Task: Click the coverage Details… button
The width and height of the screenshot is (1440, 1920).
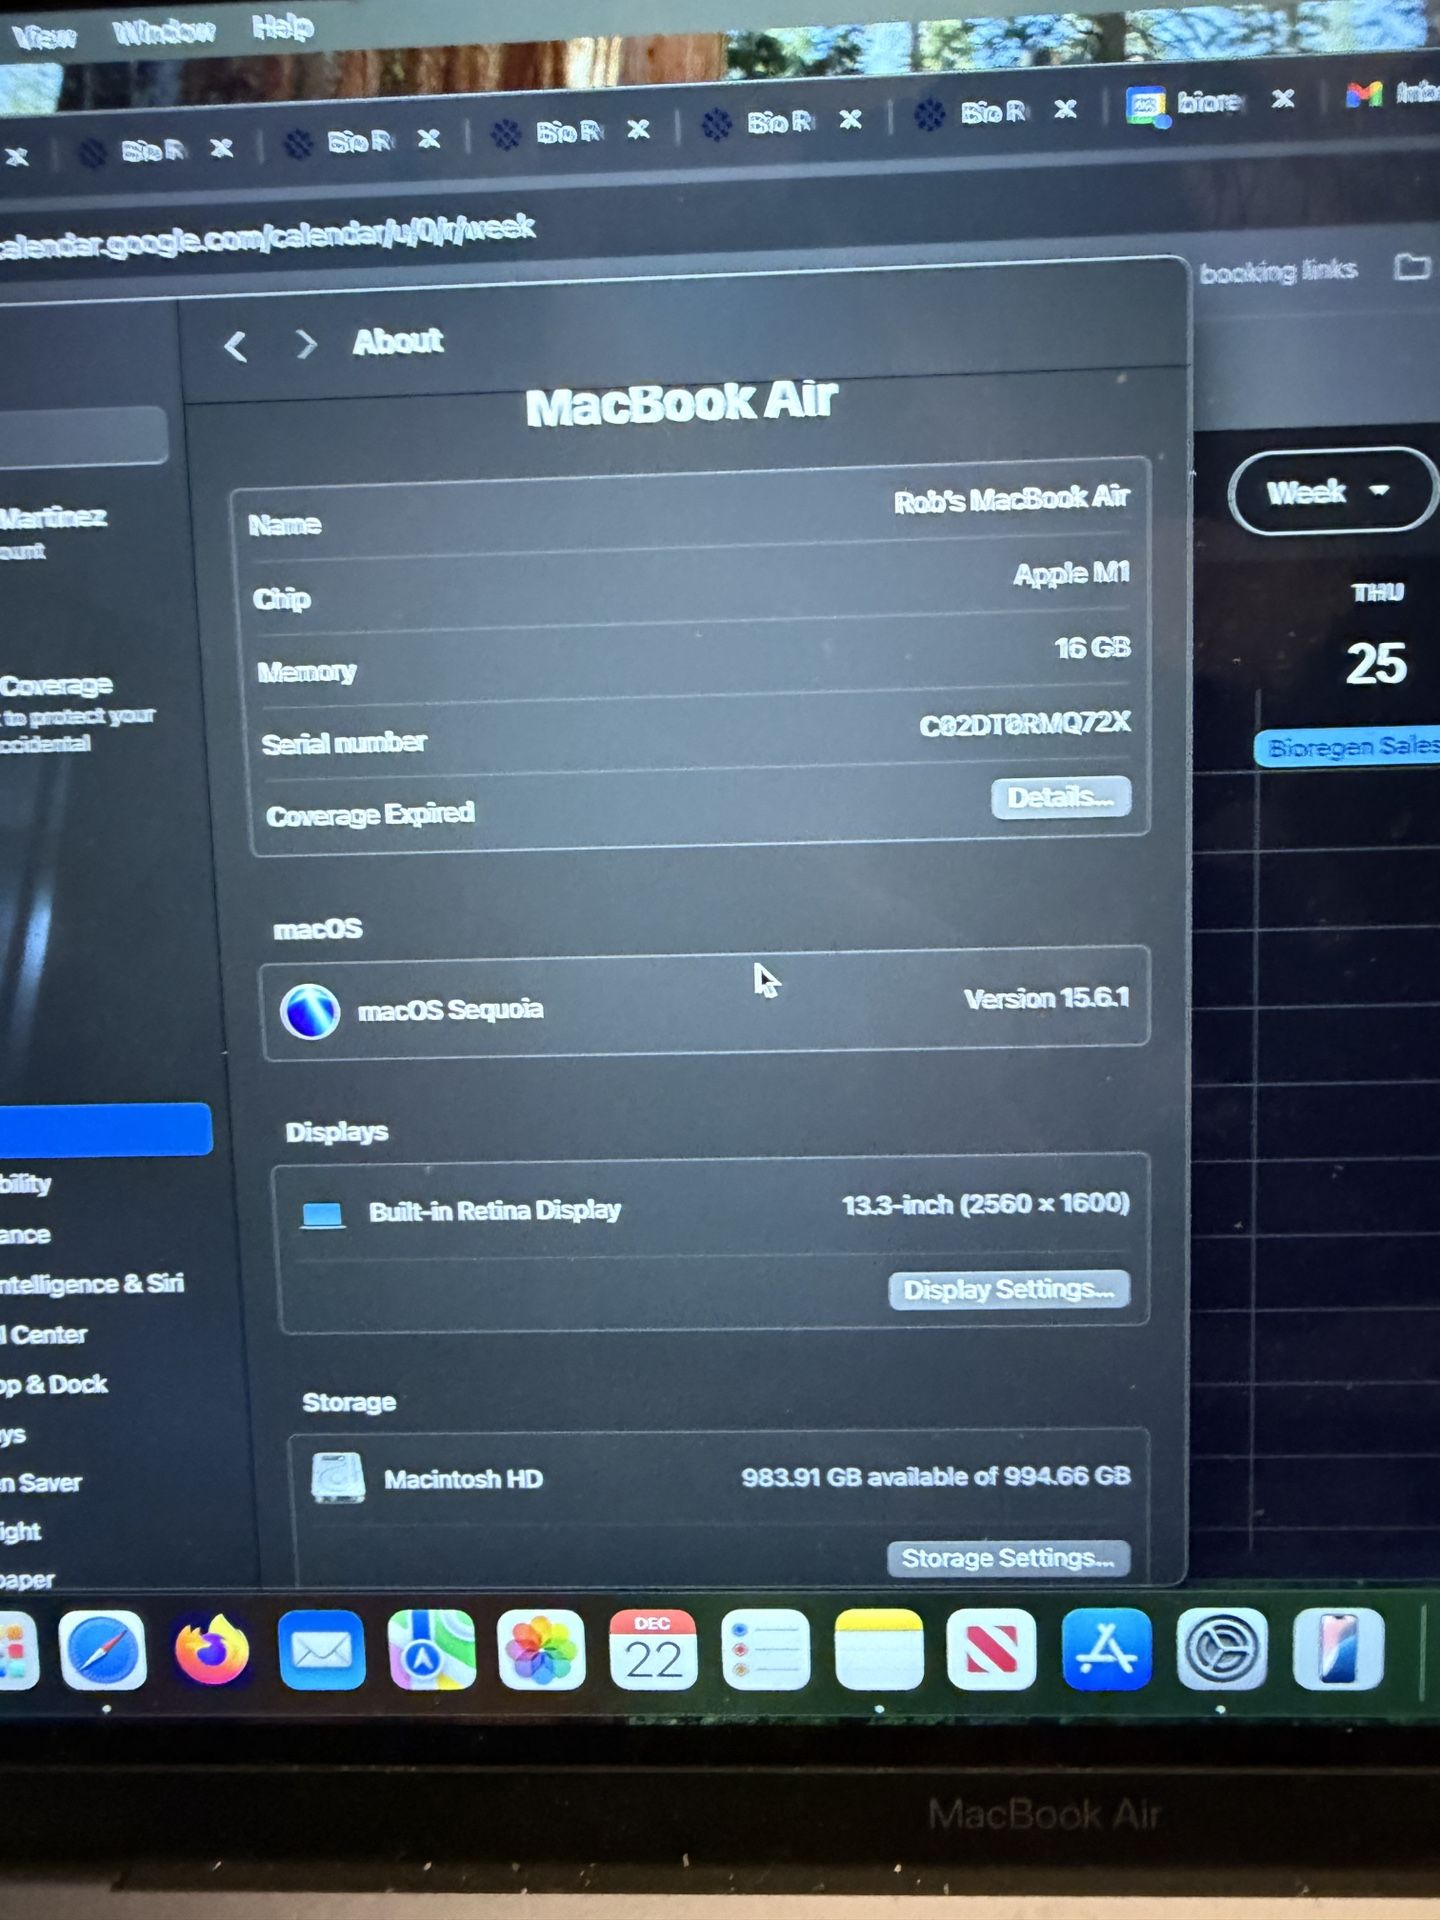Action: (1060, 798)
